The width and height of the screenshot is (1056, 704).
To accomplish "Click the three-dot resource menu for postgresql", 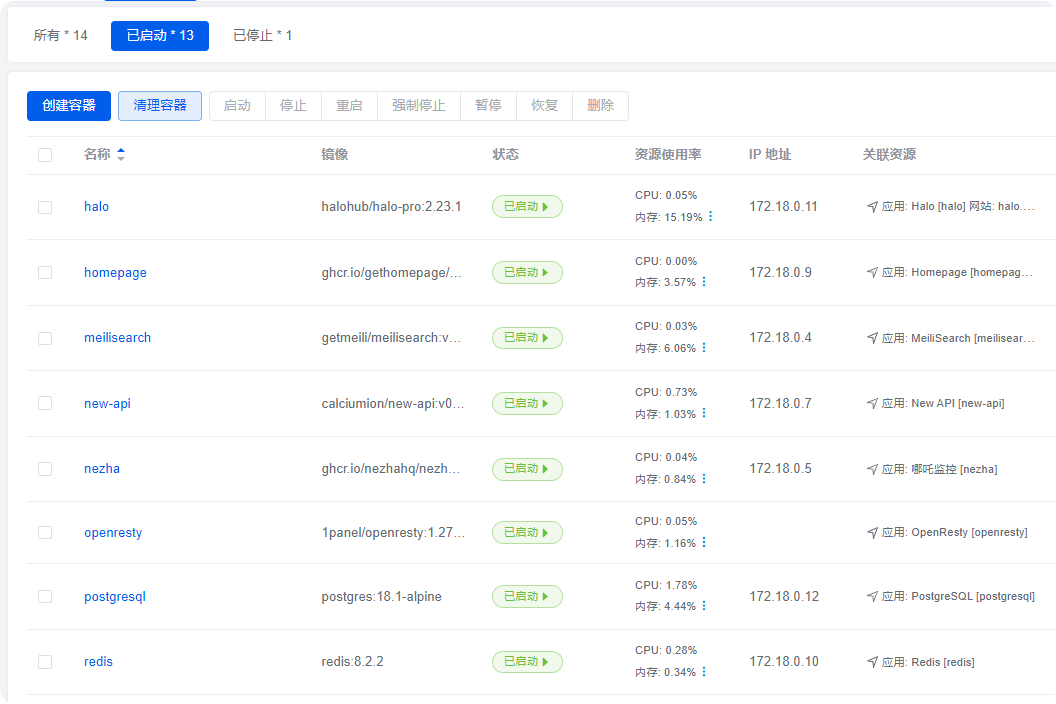I will point(704,606).
